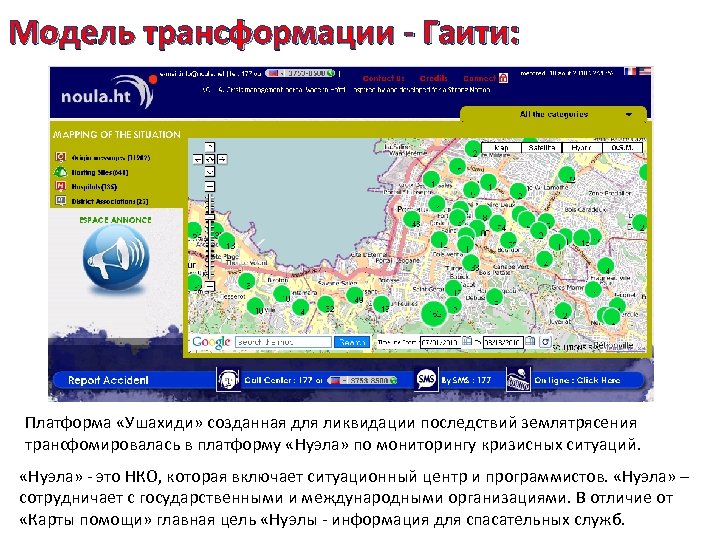
Task: Click the Google logo on the map
Action: 211,342
